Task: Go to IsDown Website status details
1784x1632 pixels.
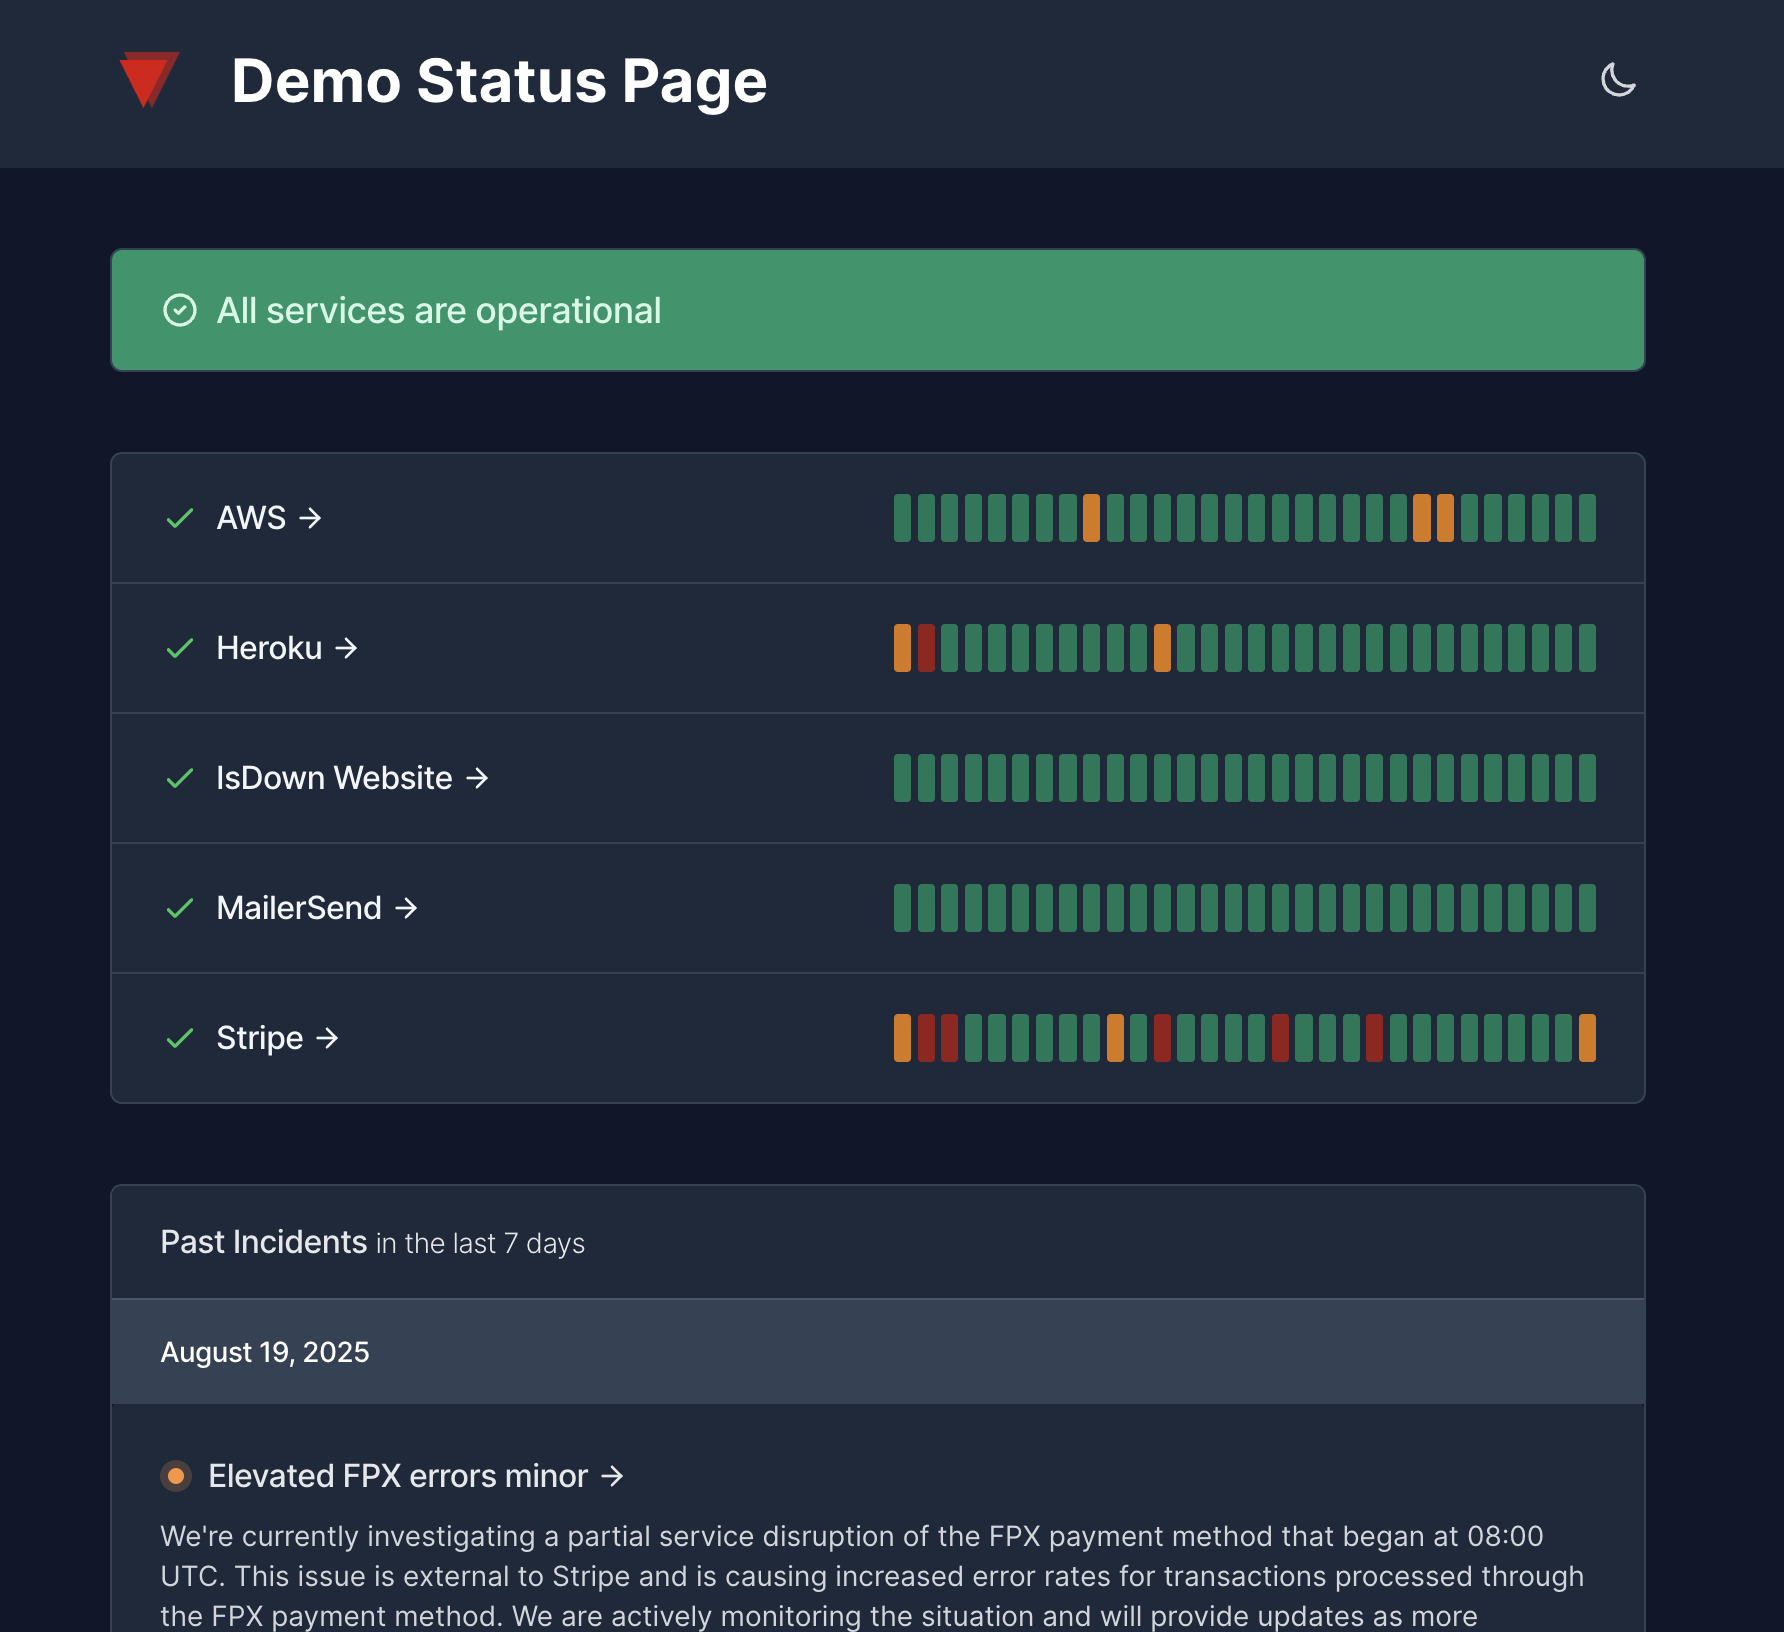Action: [352, 778]
